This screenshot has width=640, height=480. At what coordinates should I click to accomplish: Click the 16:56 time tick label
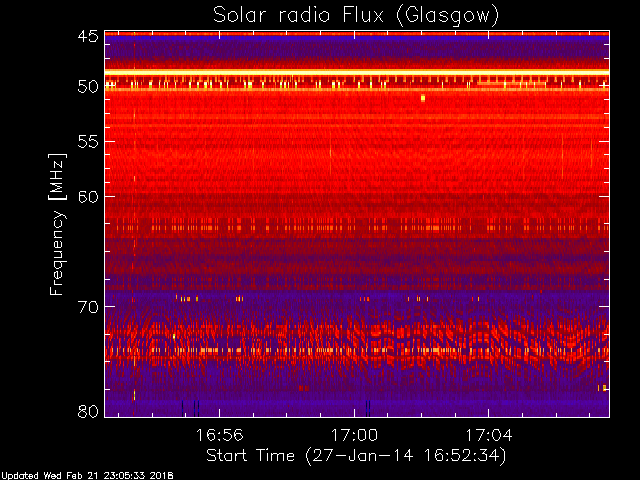220,435
